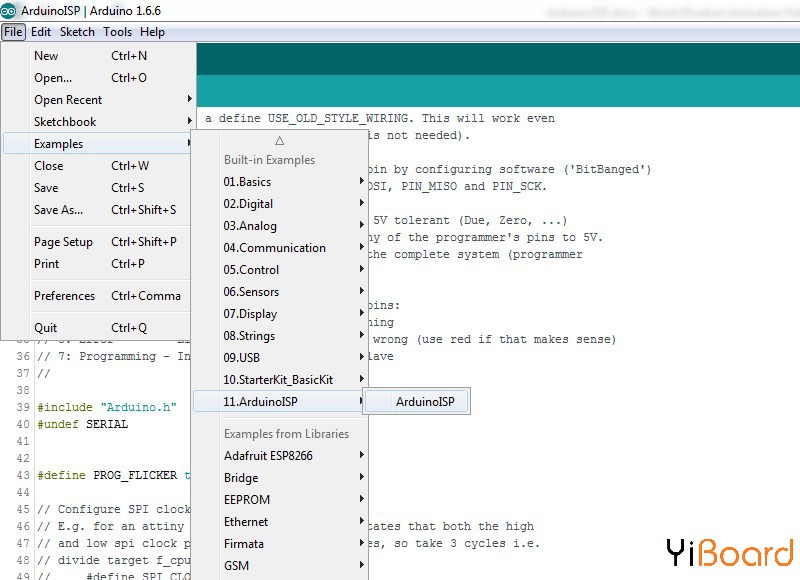The height and width of the screenshot is (580, 800).
Task: Open the 10.StarterKit_BasicKit submenu
Action: pos(280,380)
